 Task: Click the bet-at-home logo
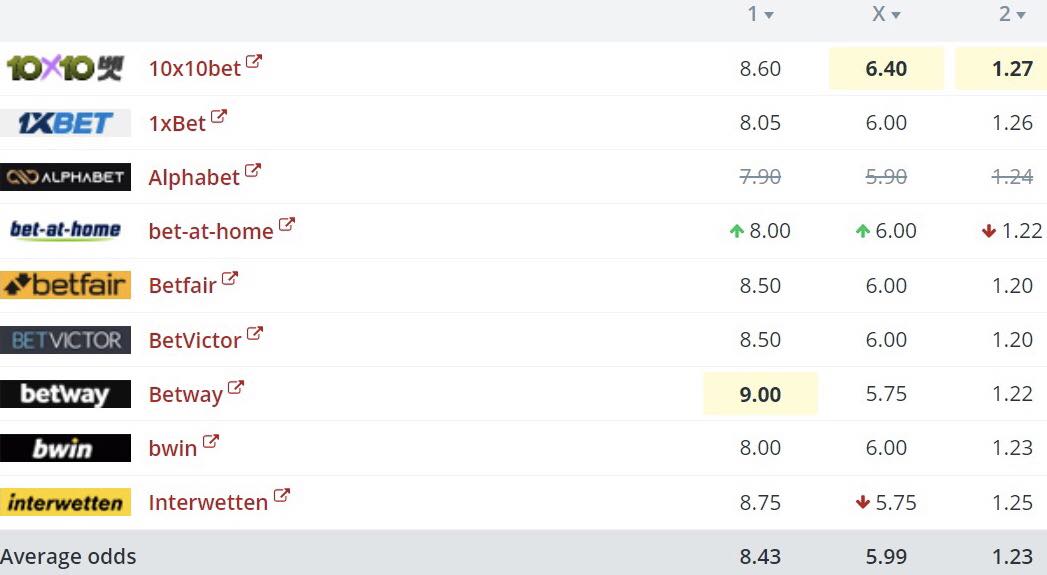click(65, 231)
